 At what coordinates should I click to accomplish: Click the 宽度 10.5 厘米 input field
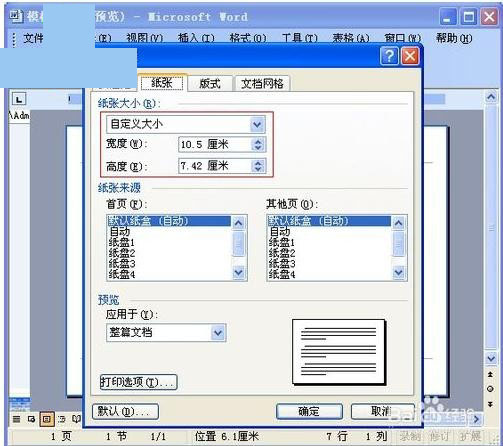pyautogui.click(x=215, y=145)
